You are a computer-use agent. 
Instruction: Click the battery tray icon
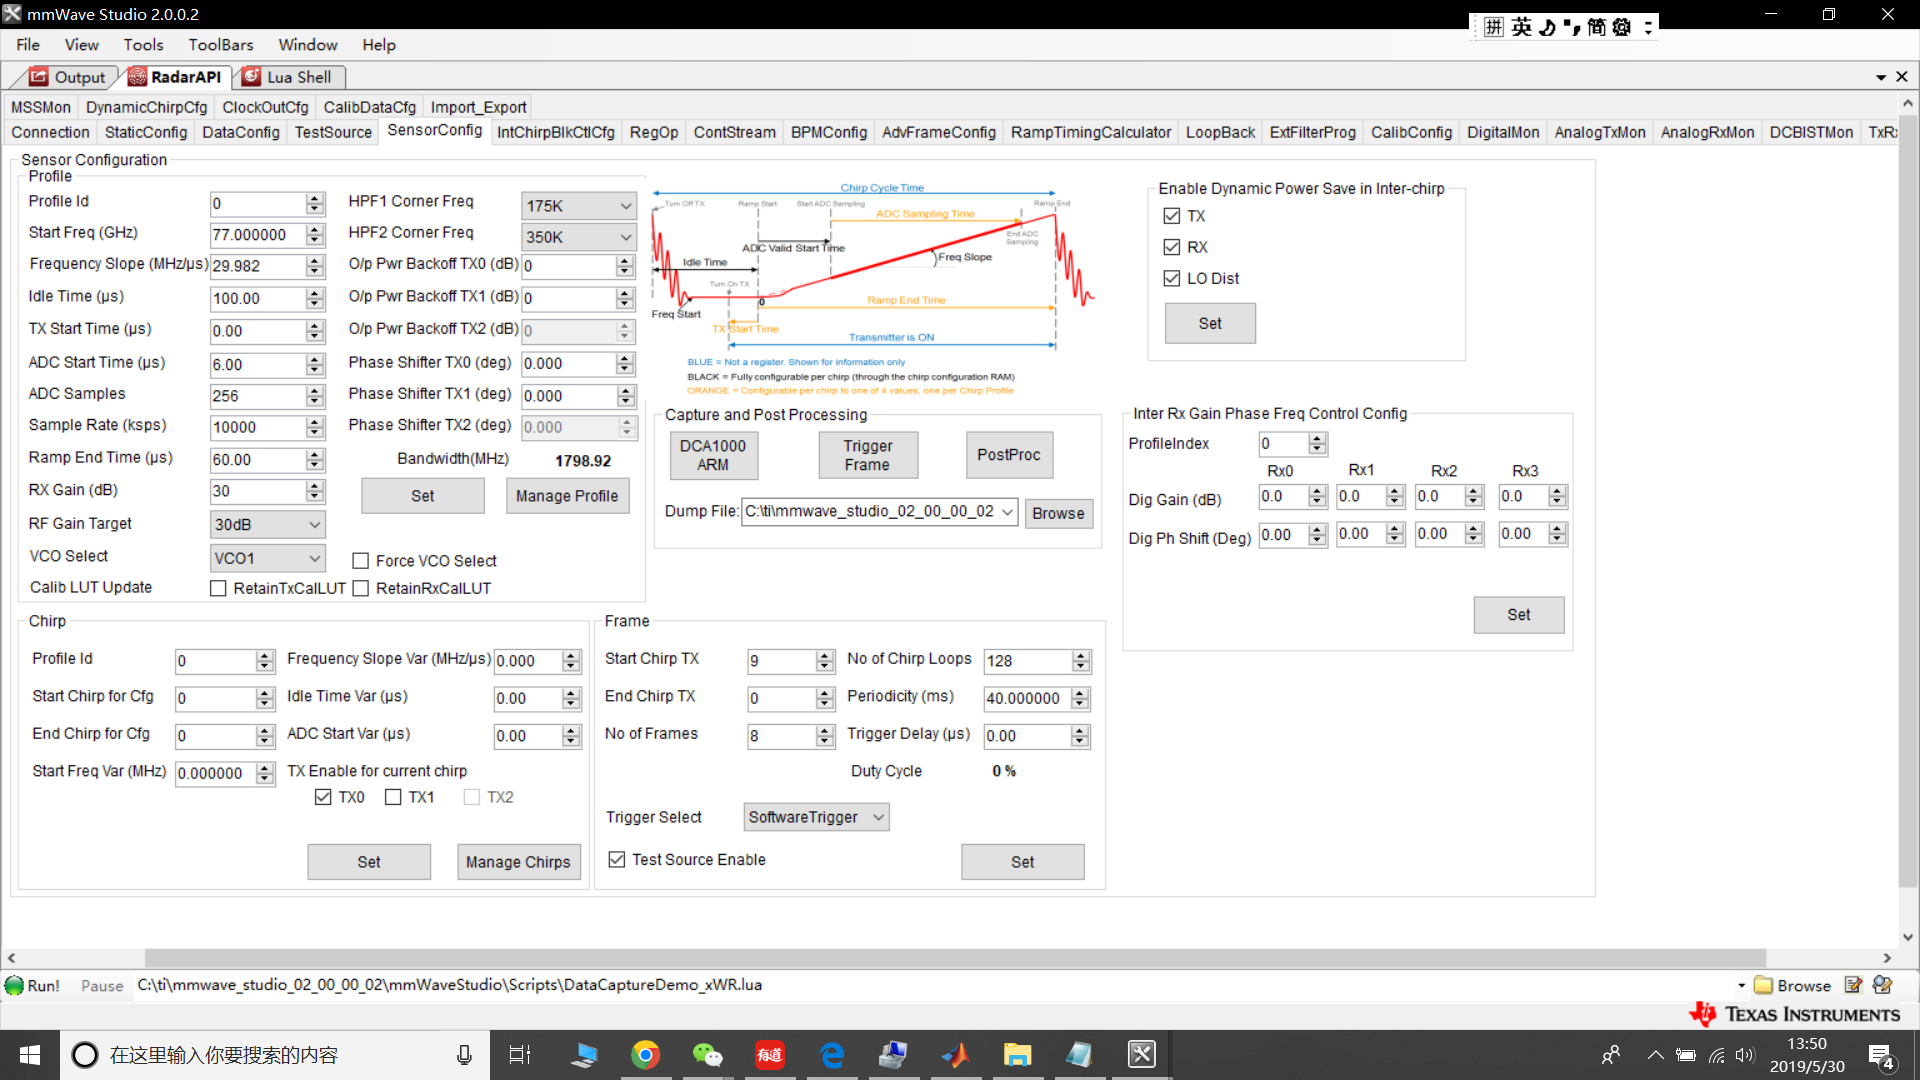1686,1055
